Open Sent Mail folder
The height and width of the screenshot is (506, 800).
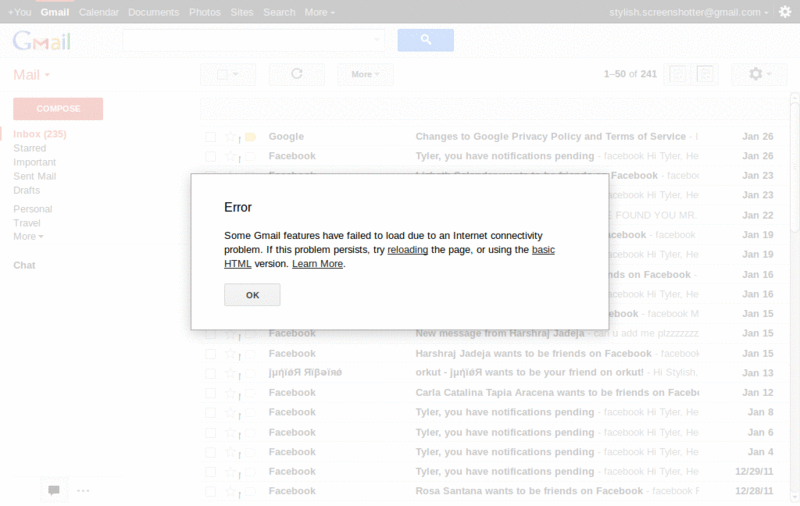[x=34, y=176]
